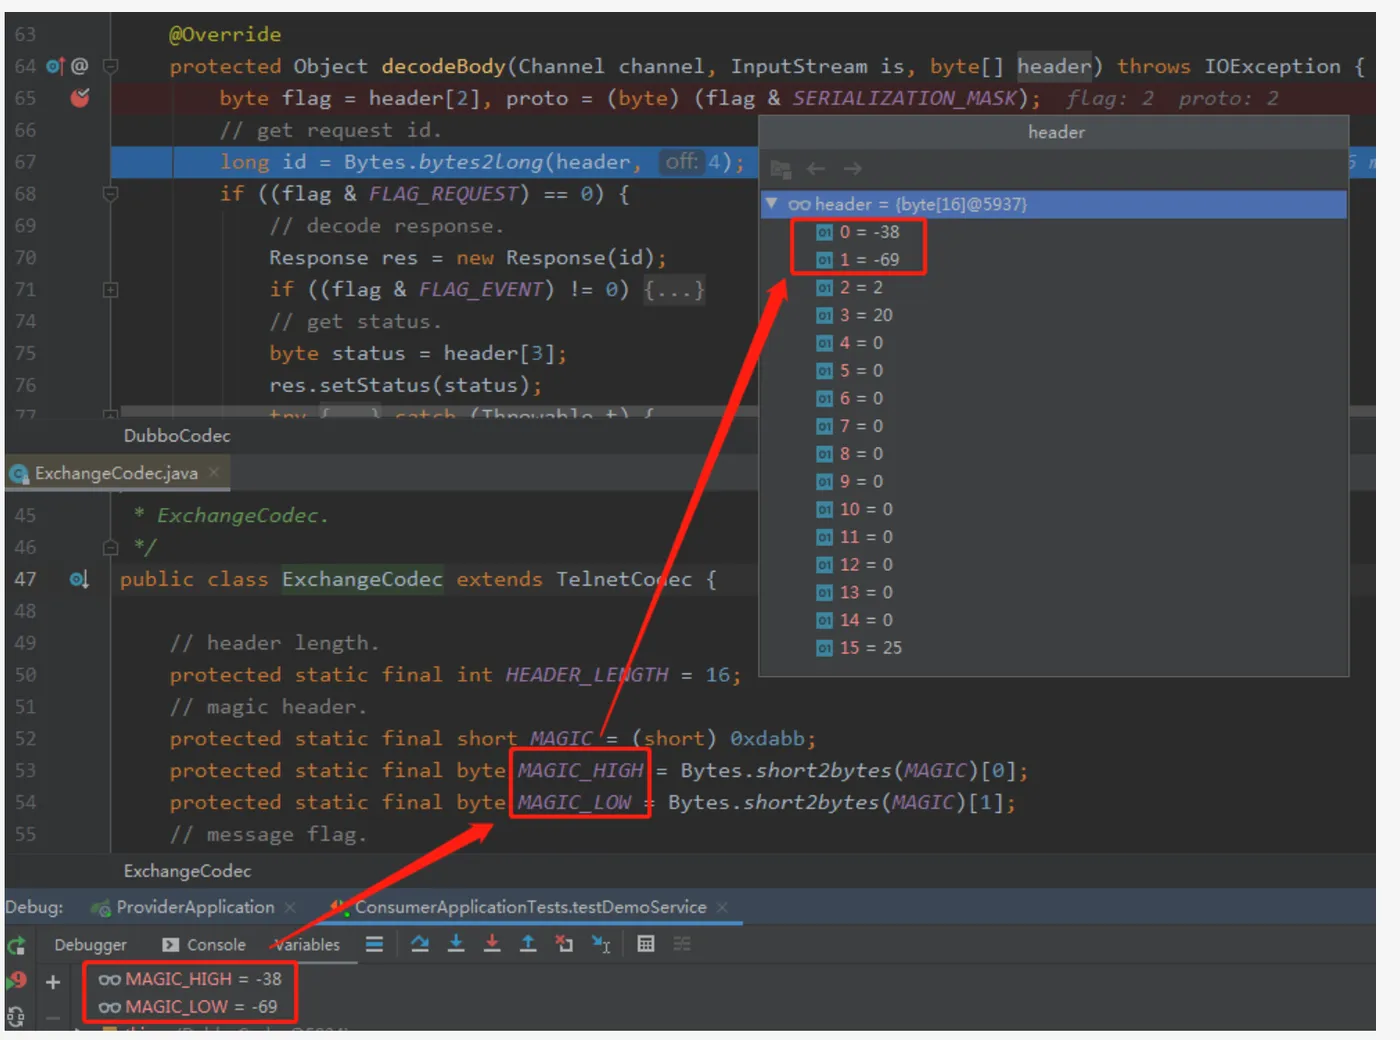
Task: Click ExchangeCodec.java tab file icon
Action: pos(18,473)
